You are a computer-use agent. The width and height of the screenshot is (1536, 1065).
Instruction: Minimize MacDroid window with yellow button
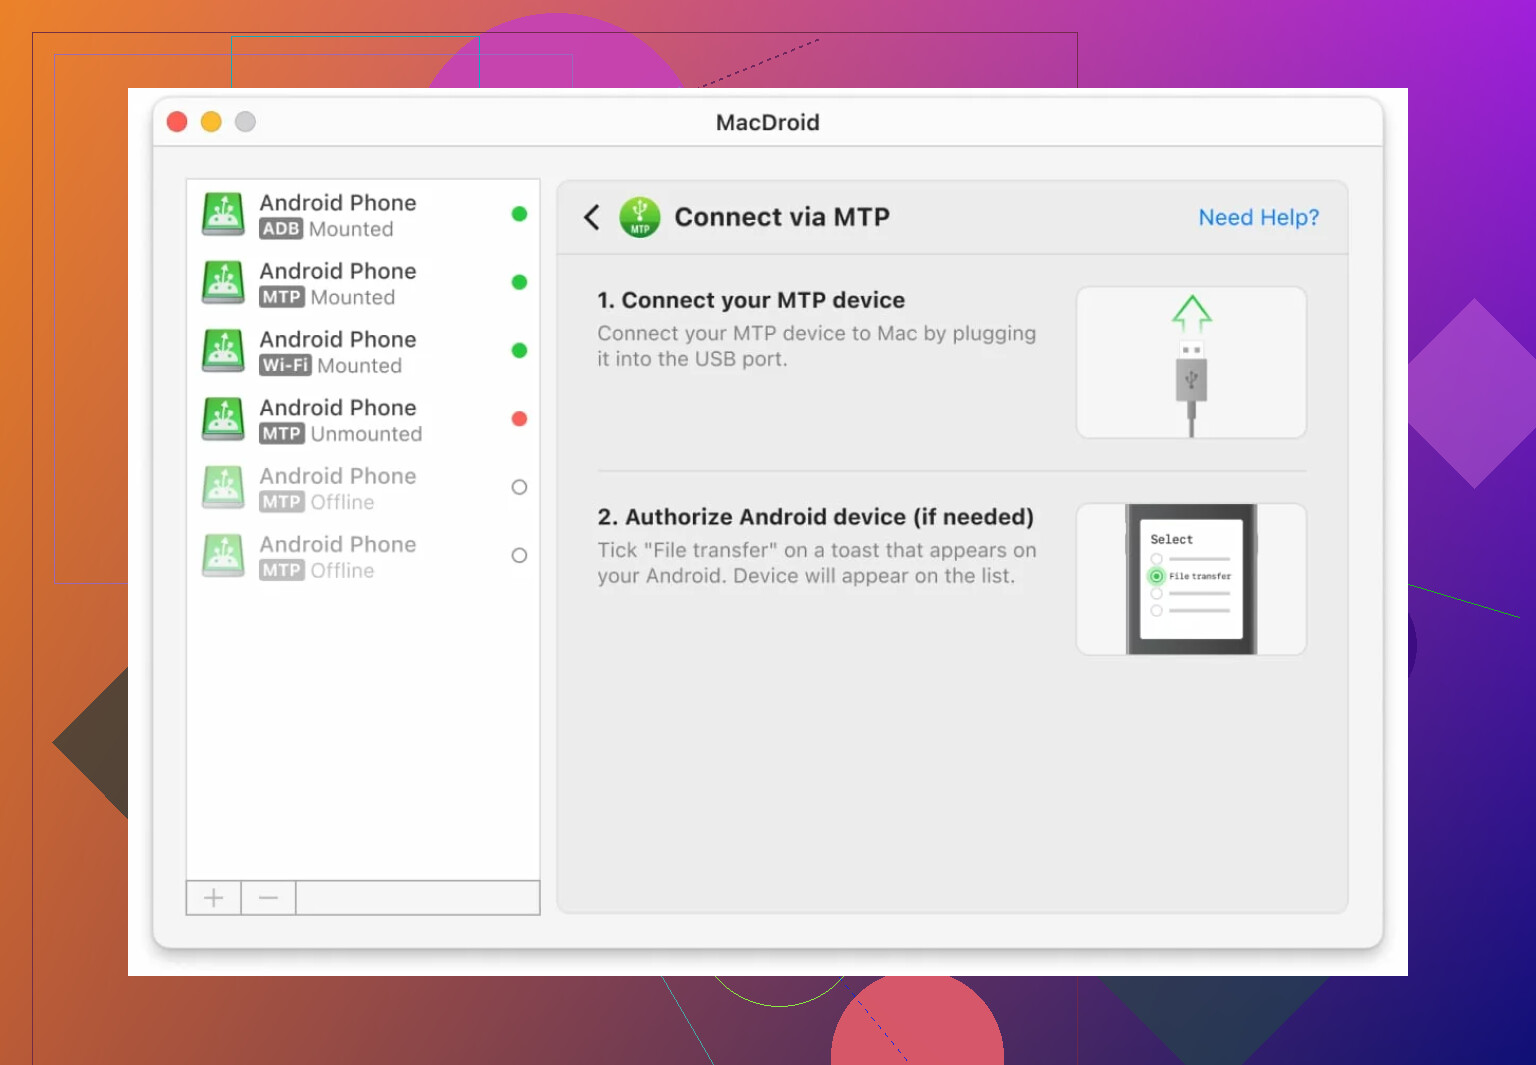click(211, 122)
